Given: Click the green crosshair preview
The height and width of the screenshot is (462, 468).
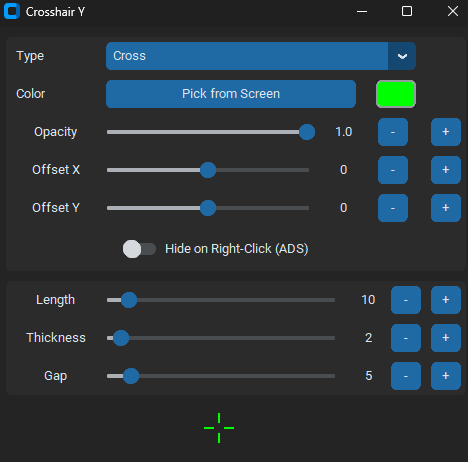Looking at the screenshot, I should coord(219,428).
